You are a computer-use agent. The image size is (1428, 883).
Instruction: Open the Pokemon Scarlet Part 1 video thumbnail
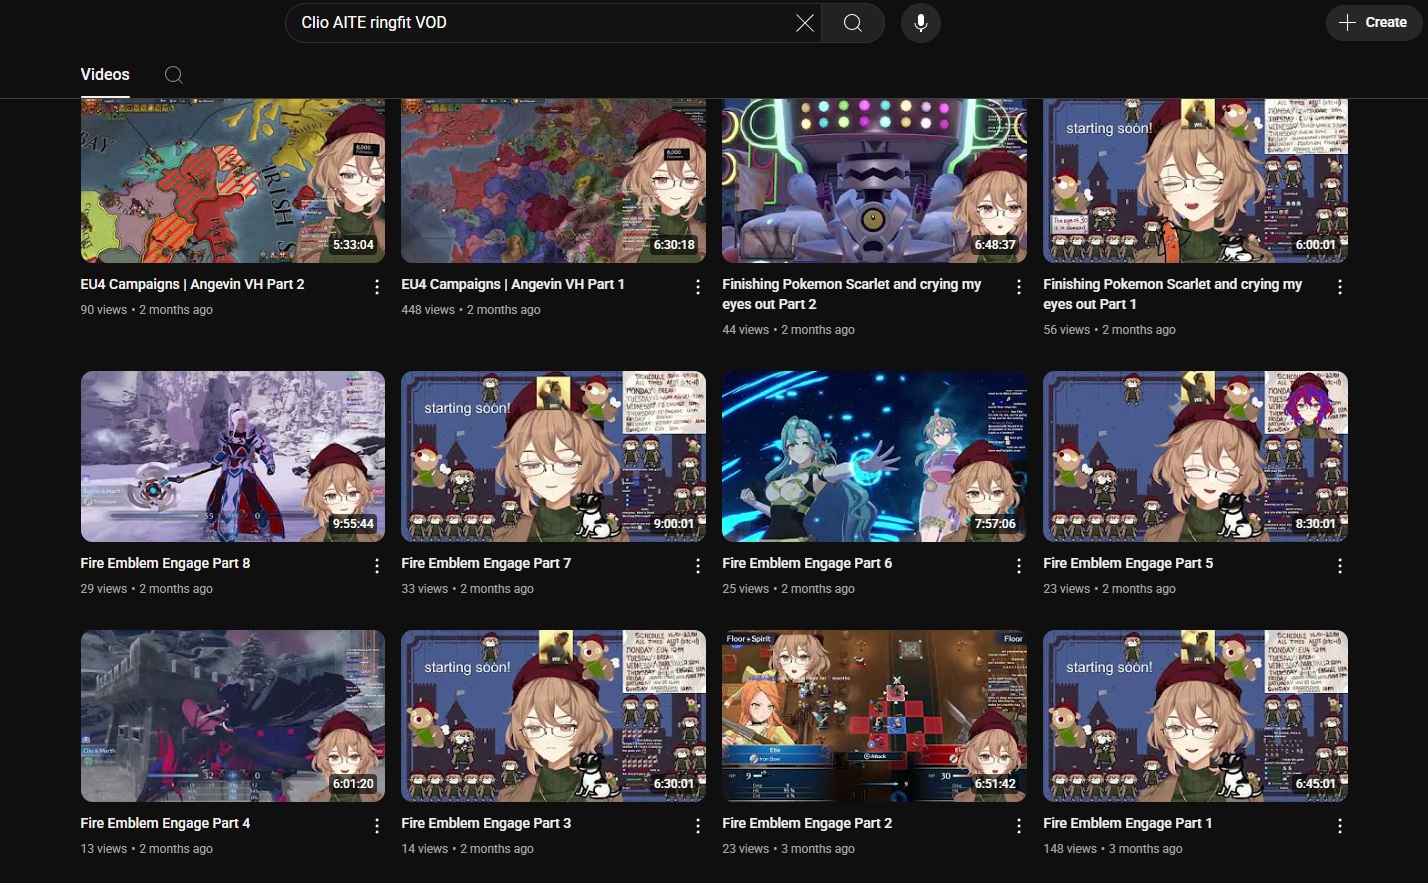coord(1195,181)
